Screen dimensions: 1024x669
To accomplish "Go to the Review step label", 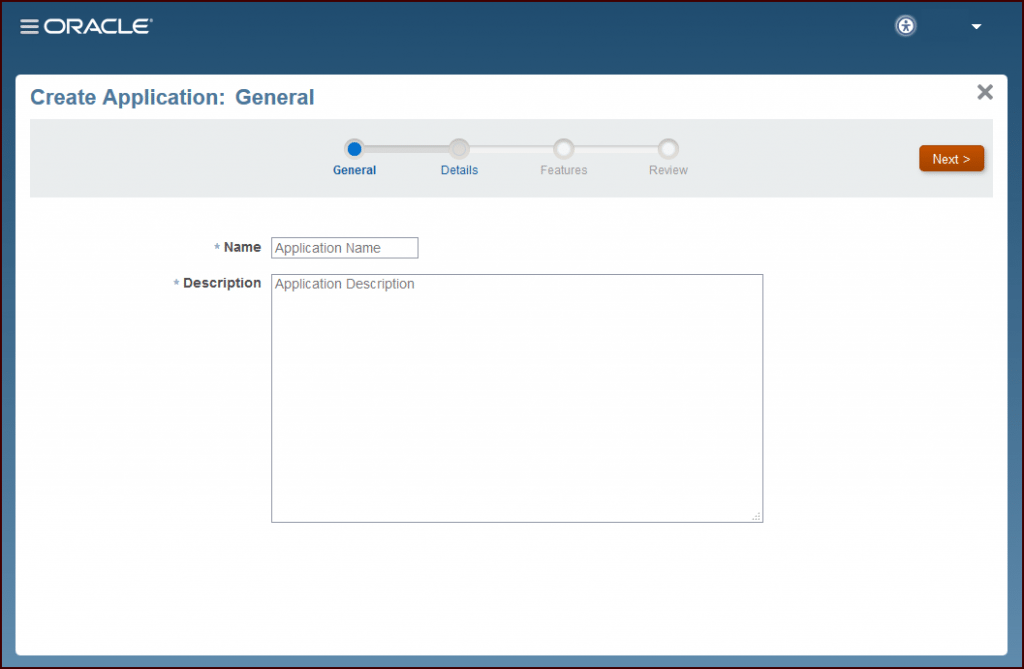I will coord(668,170).
